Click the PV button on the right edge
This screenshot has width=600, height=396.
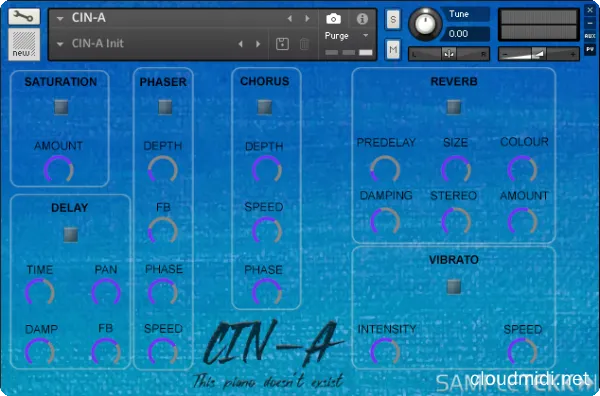[590, 49]
